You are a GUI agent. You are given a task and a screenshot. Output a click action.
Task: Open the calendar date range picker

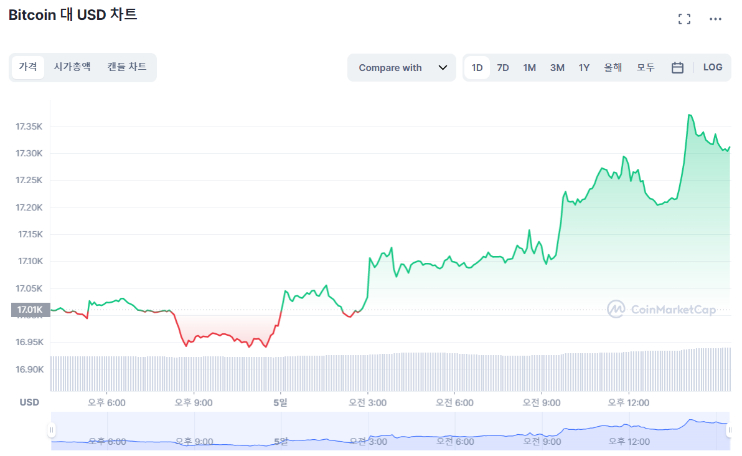tap(677, 68)
